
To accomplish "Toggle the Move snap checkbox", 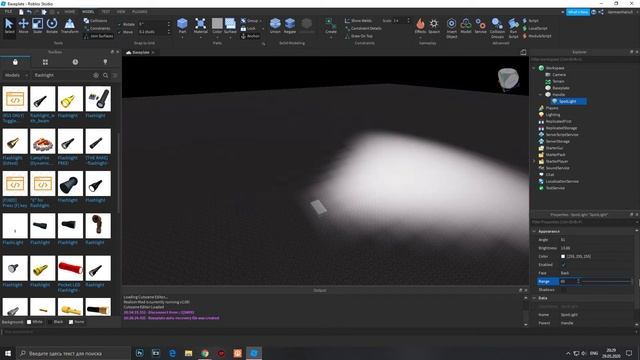I will [120, 32].
